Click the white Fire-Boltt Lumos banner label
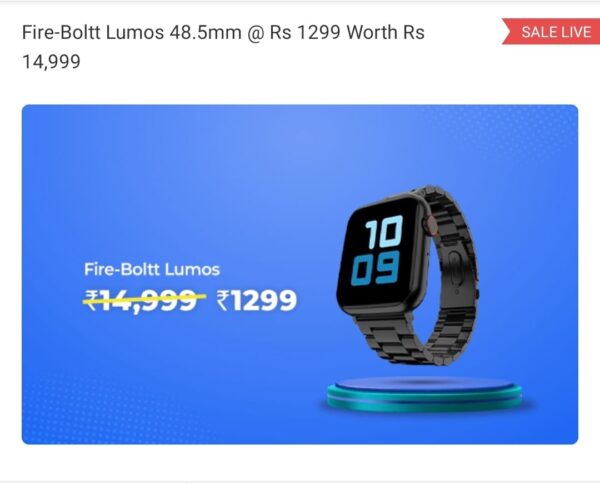The image size is (600, 484). pyautogui.click(x=152, y=269)
